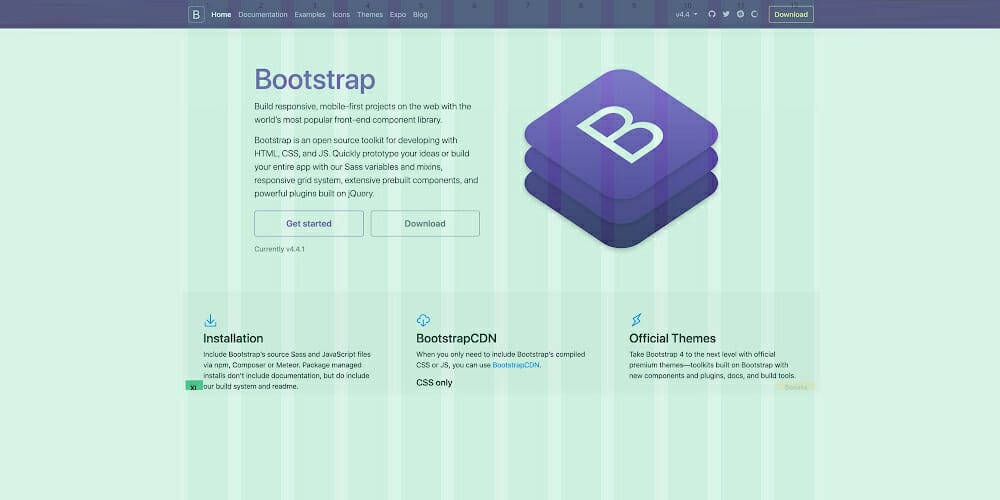Click the BootstrapCDN section heading
The image size is (1000, 500).
click(x=457, y=339)
